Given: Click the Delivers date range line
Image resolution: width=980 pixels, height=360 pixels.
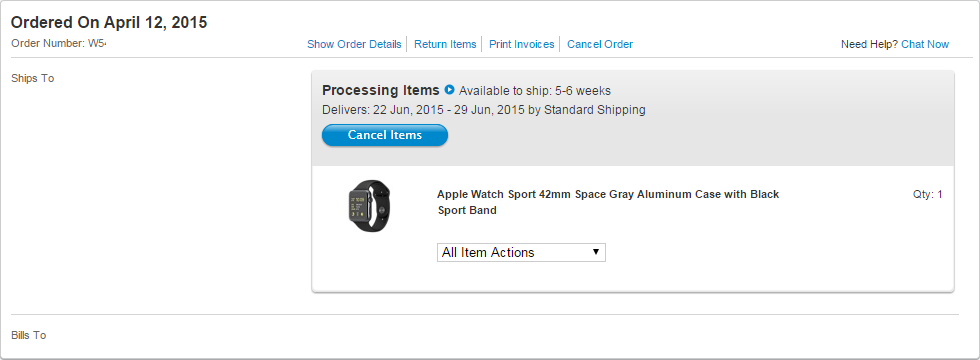Looking at the screenshot, I should (x=484, y=110).
